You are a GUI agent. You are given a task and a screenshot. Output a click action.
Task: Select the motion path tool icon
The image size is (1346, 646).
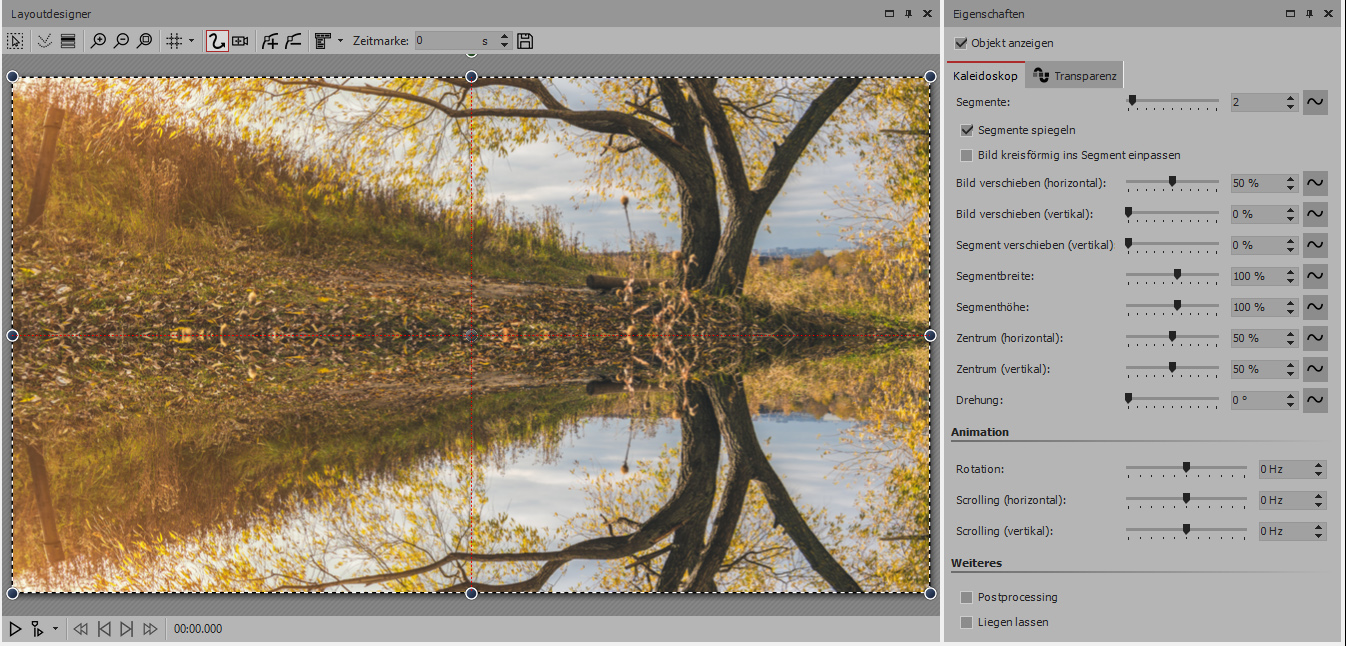tap(217, 41)
